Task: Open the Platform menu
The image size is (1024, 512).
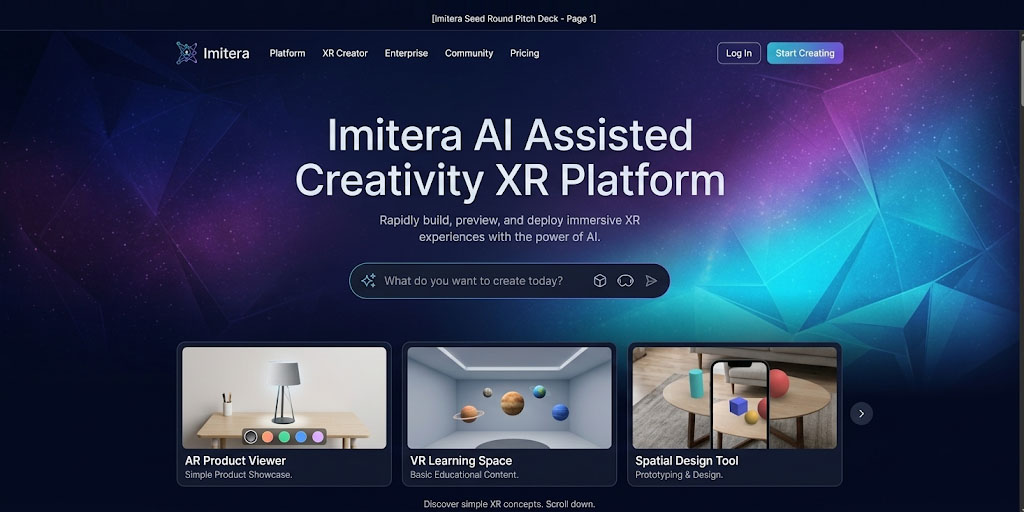Action: [287, 54]
